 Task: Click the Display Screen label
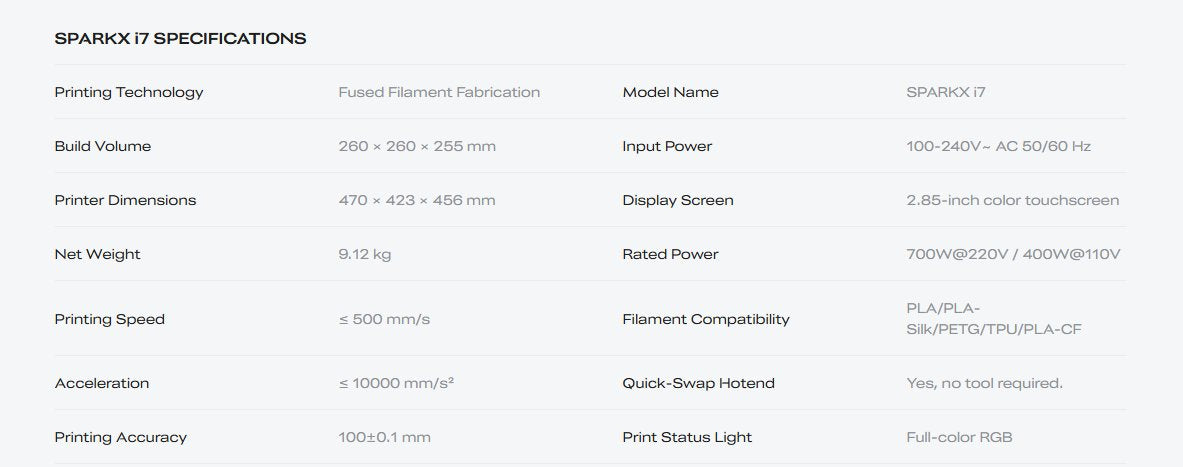click(x=678, y=200)
